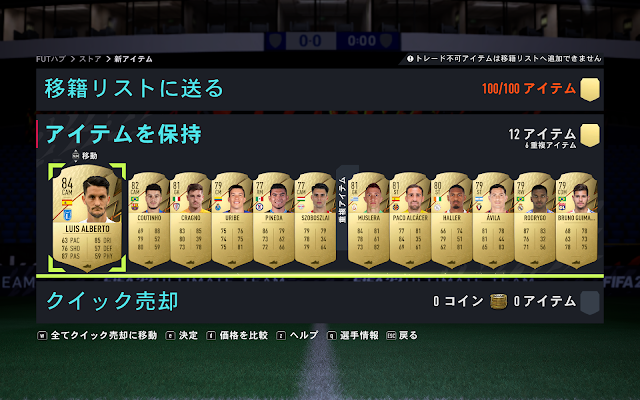
Task: Click the coin stack icon in クイック売却
Action: 498,302
